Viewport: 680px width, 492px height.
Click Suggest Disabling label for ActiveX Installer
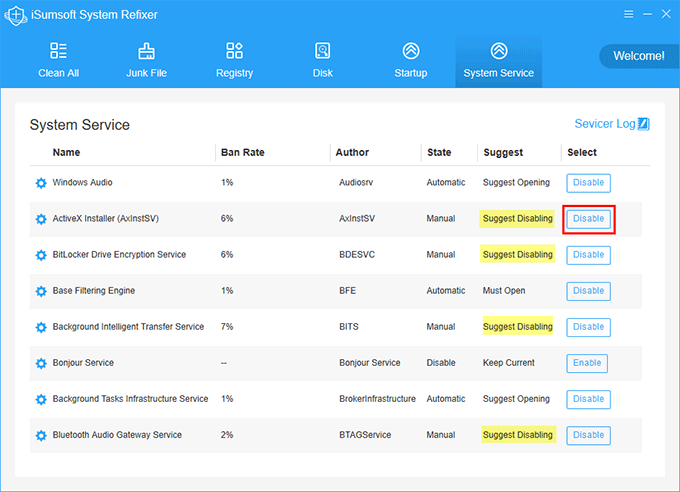tap(517, 219)
